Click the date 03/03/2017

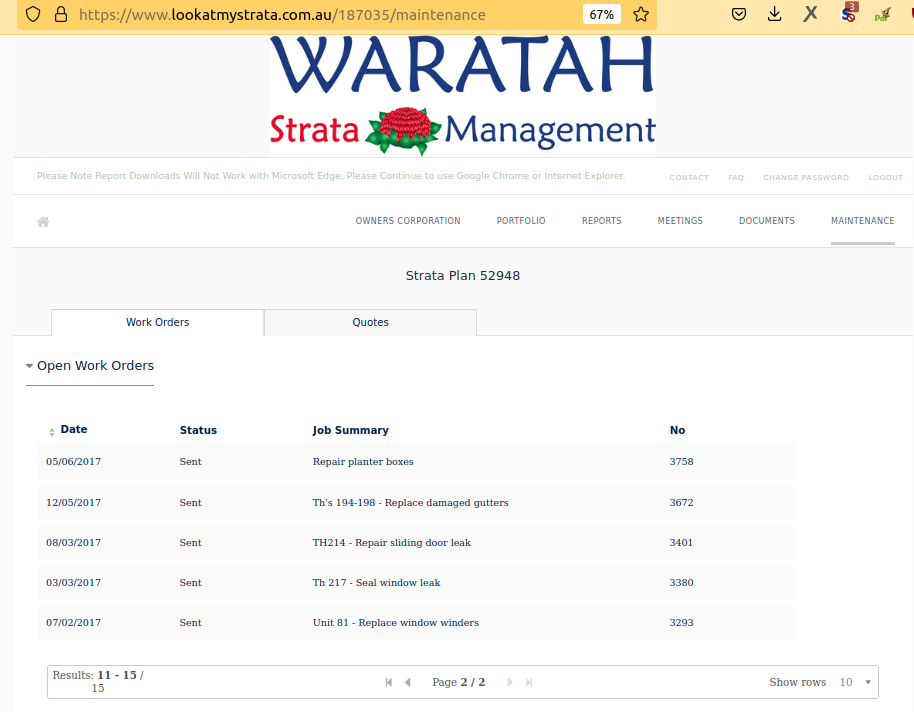[73, 583]
